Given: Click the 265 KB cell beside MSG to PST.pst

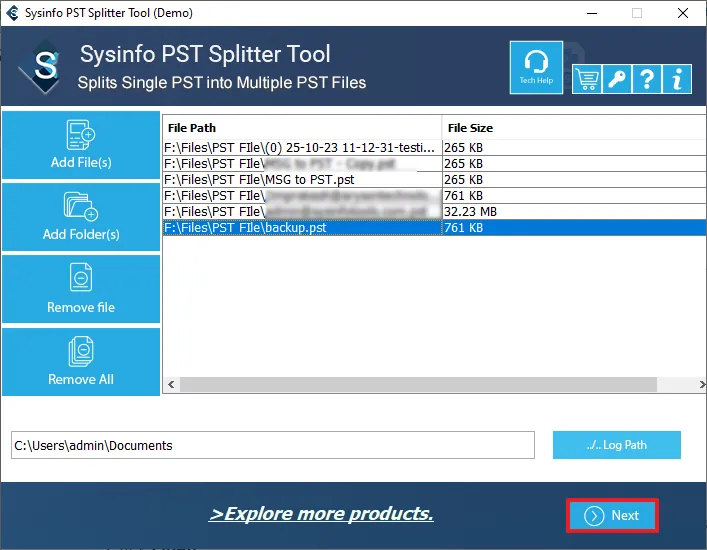Looking at the screenshot, I should point(574,179).
